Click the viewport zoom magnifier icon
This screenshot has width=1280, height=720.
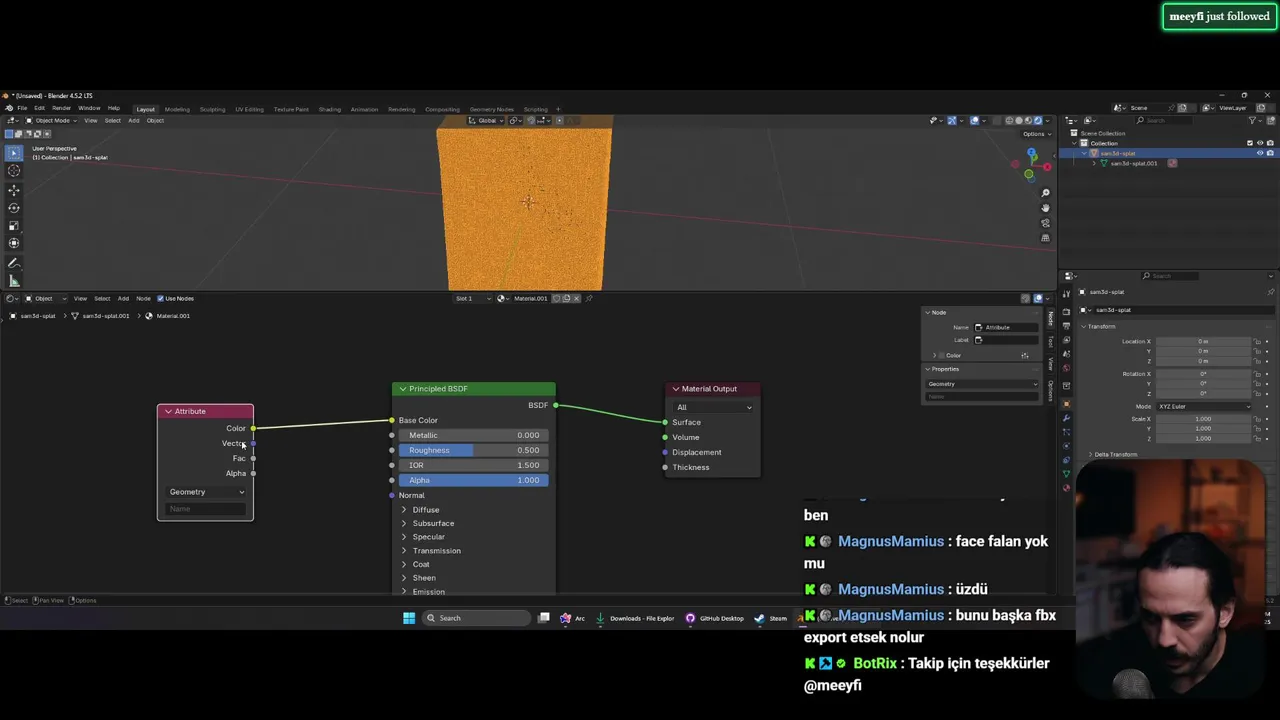coord(1046,193)
